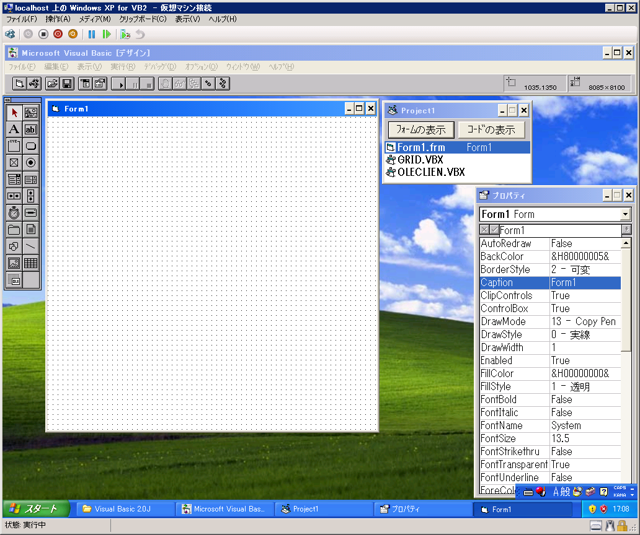Select OLECLIEN.VBX in the project list
The width and height of the screenshot is (640, 535).
[x=457, y=172]
